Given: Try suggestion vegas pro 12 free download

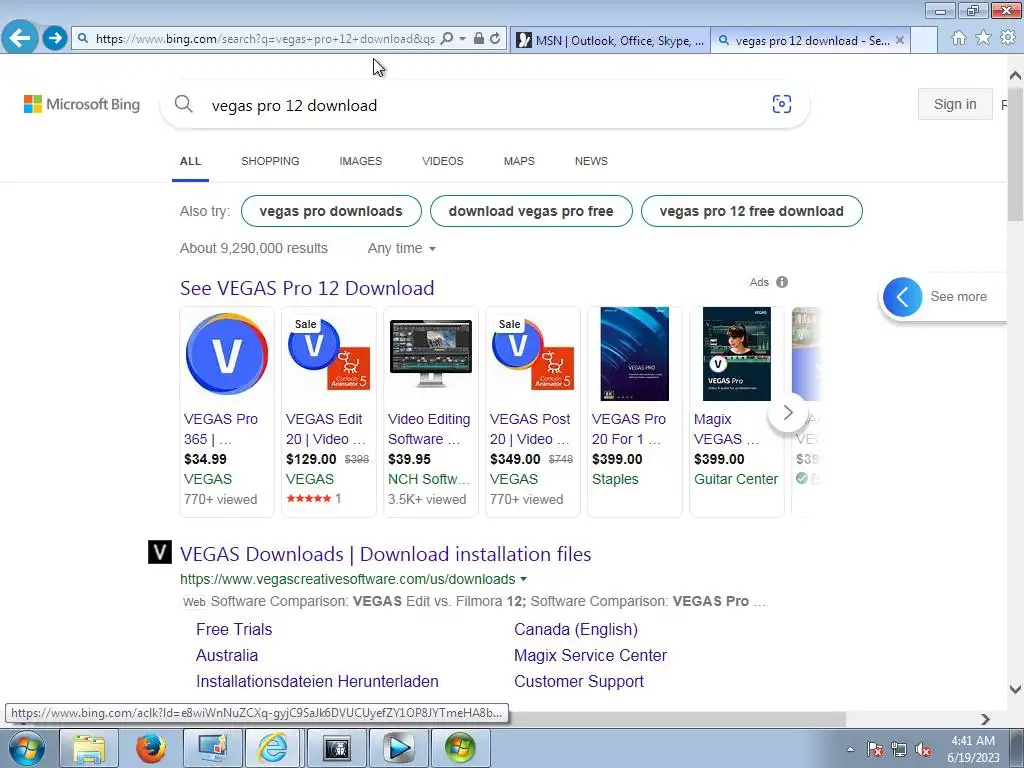Looking at the screenshot, I should coord(752,211).
